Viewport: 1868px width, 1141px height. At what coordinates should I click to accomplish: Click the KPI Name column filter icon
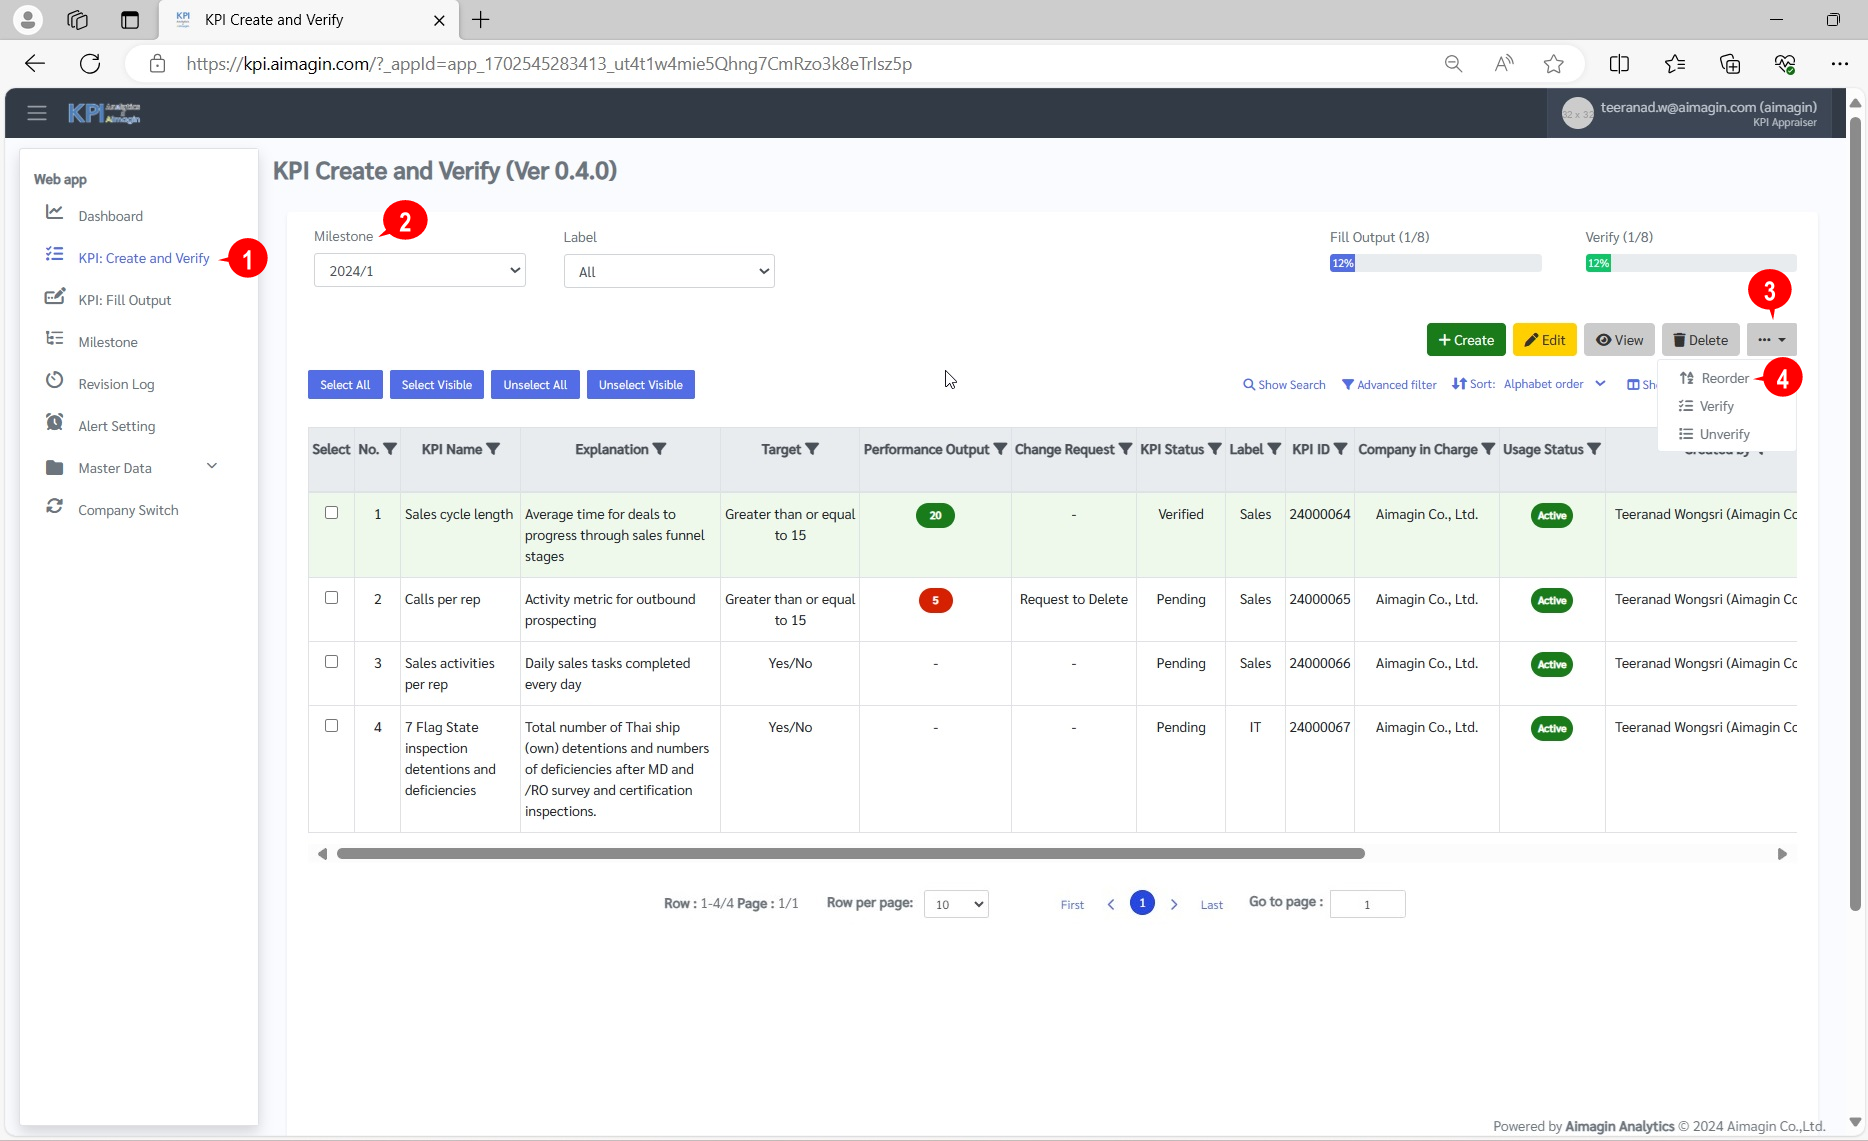click(493, 449)
